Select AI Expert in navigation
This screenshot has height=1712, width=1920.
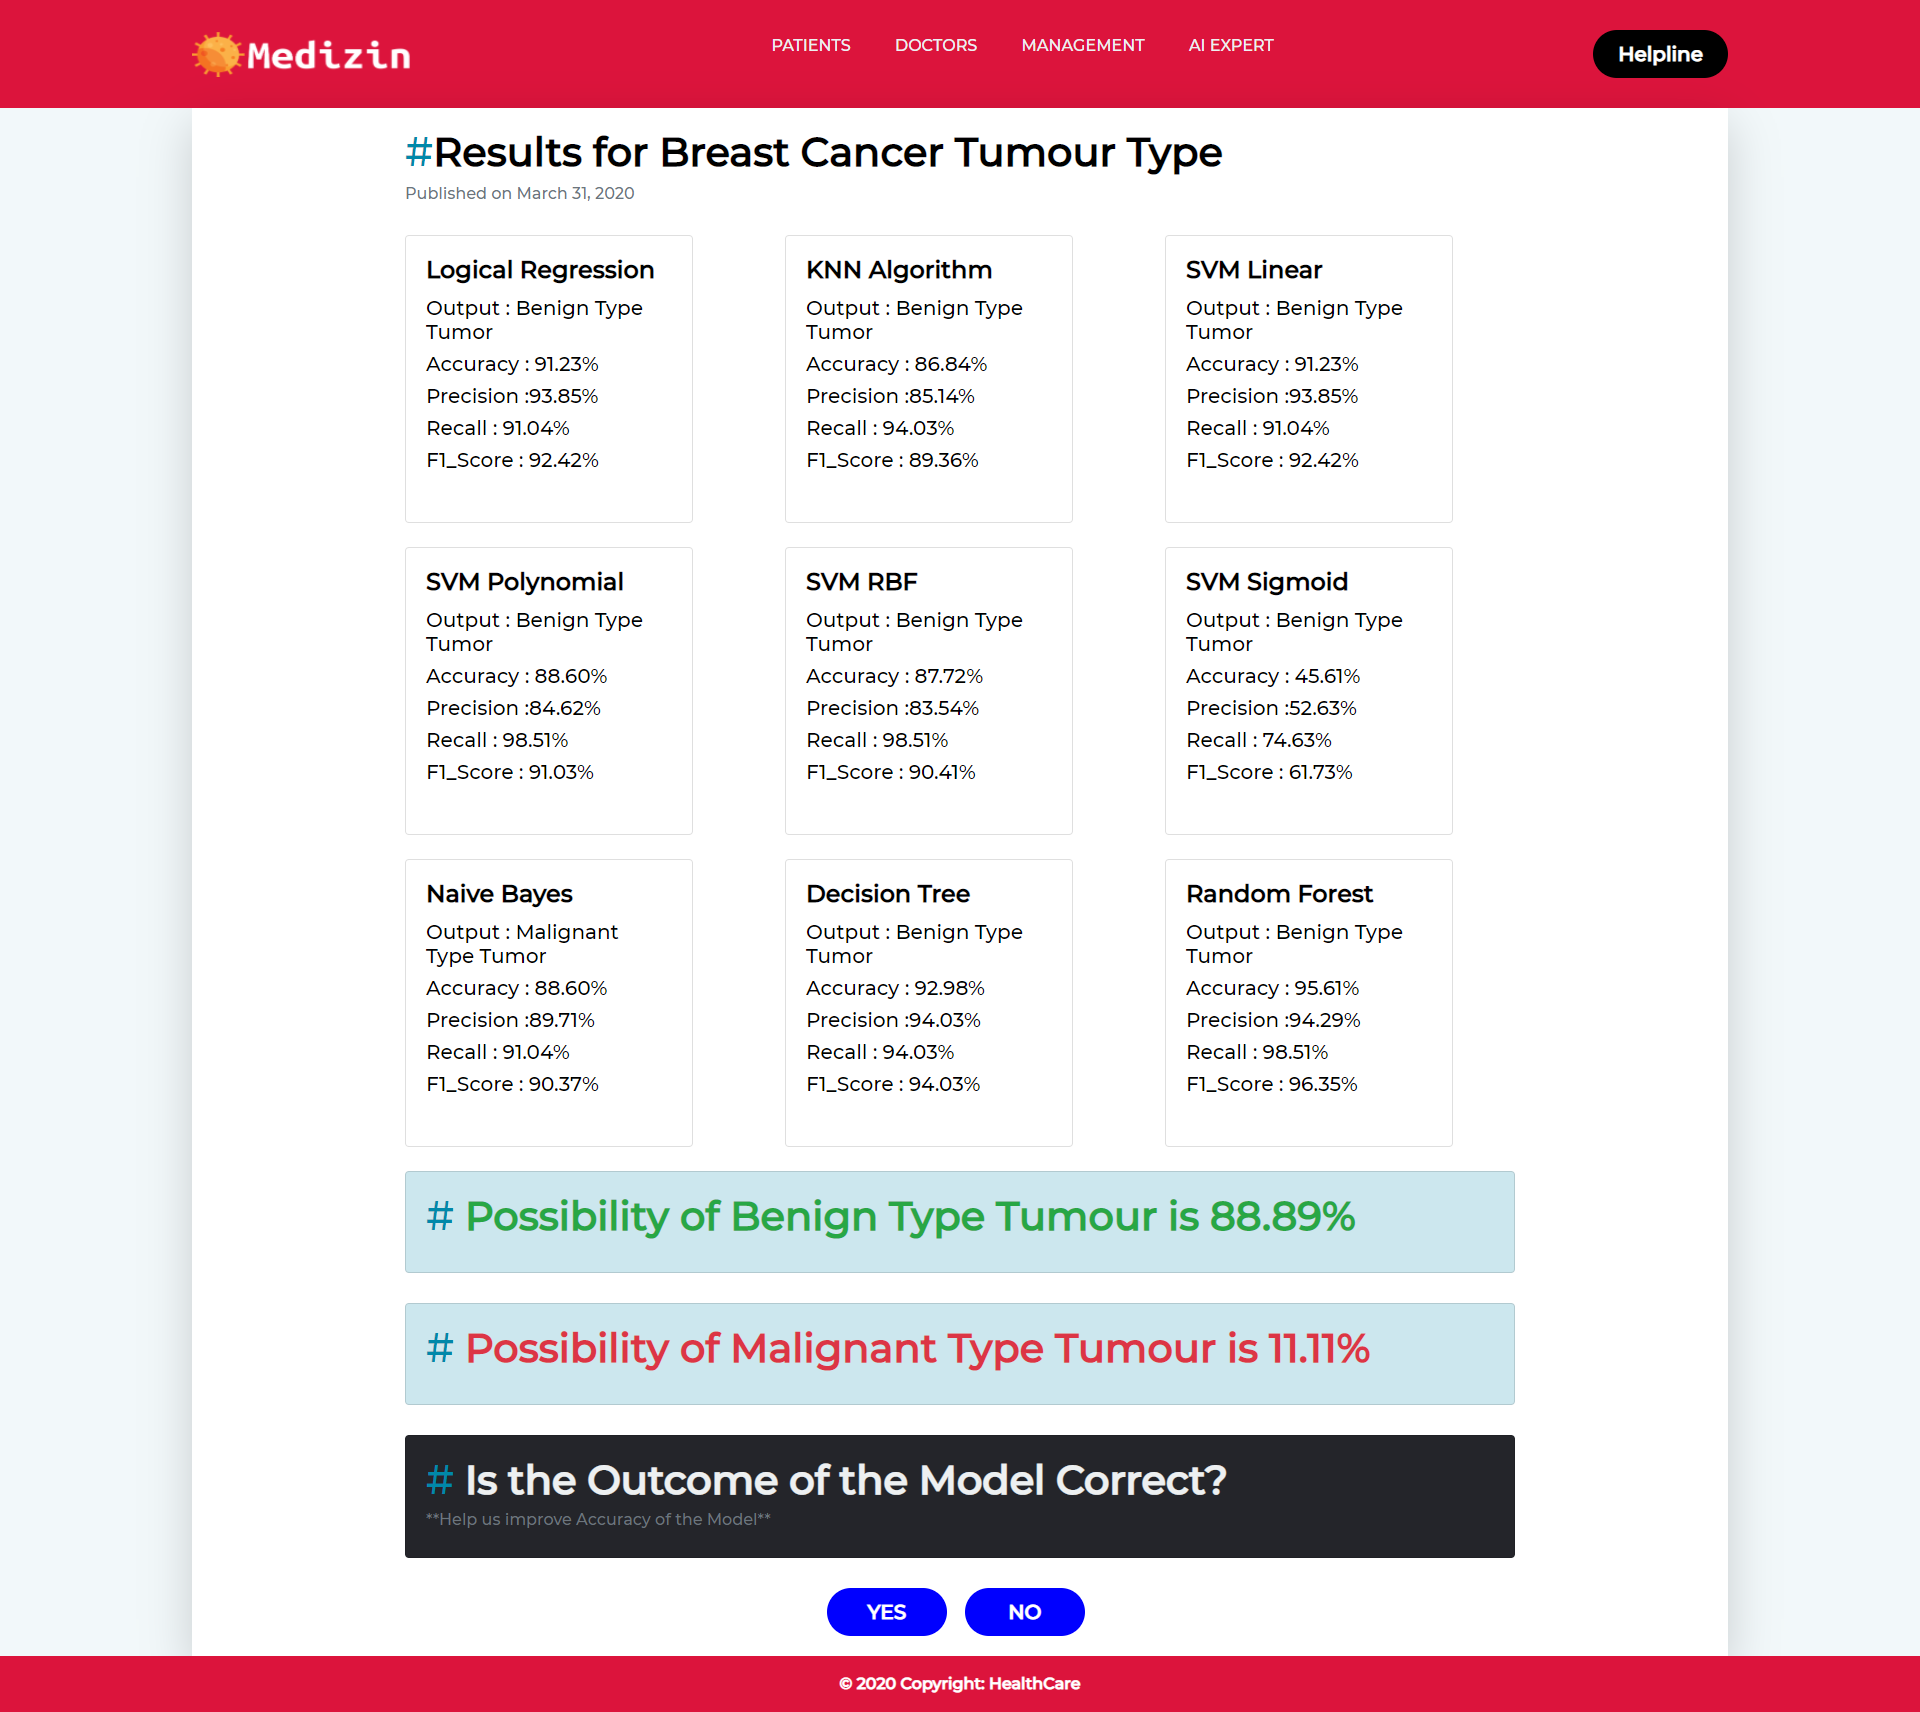click(1230, 45)
